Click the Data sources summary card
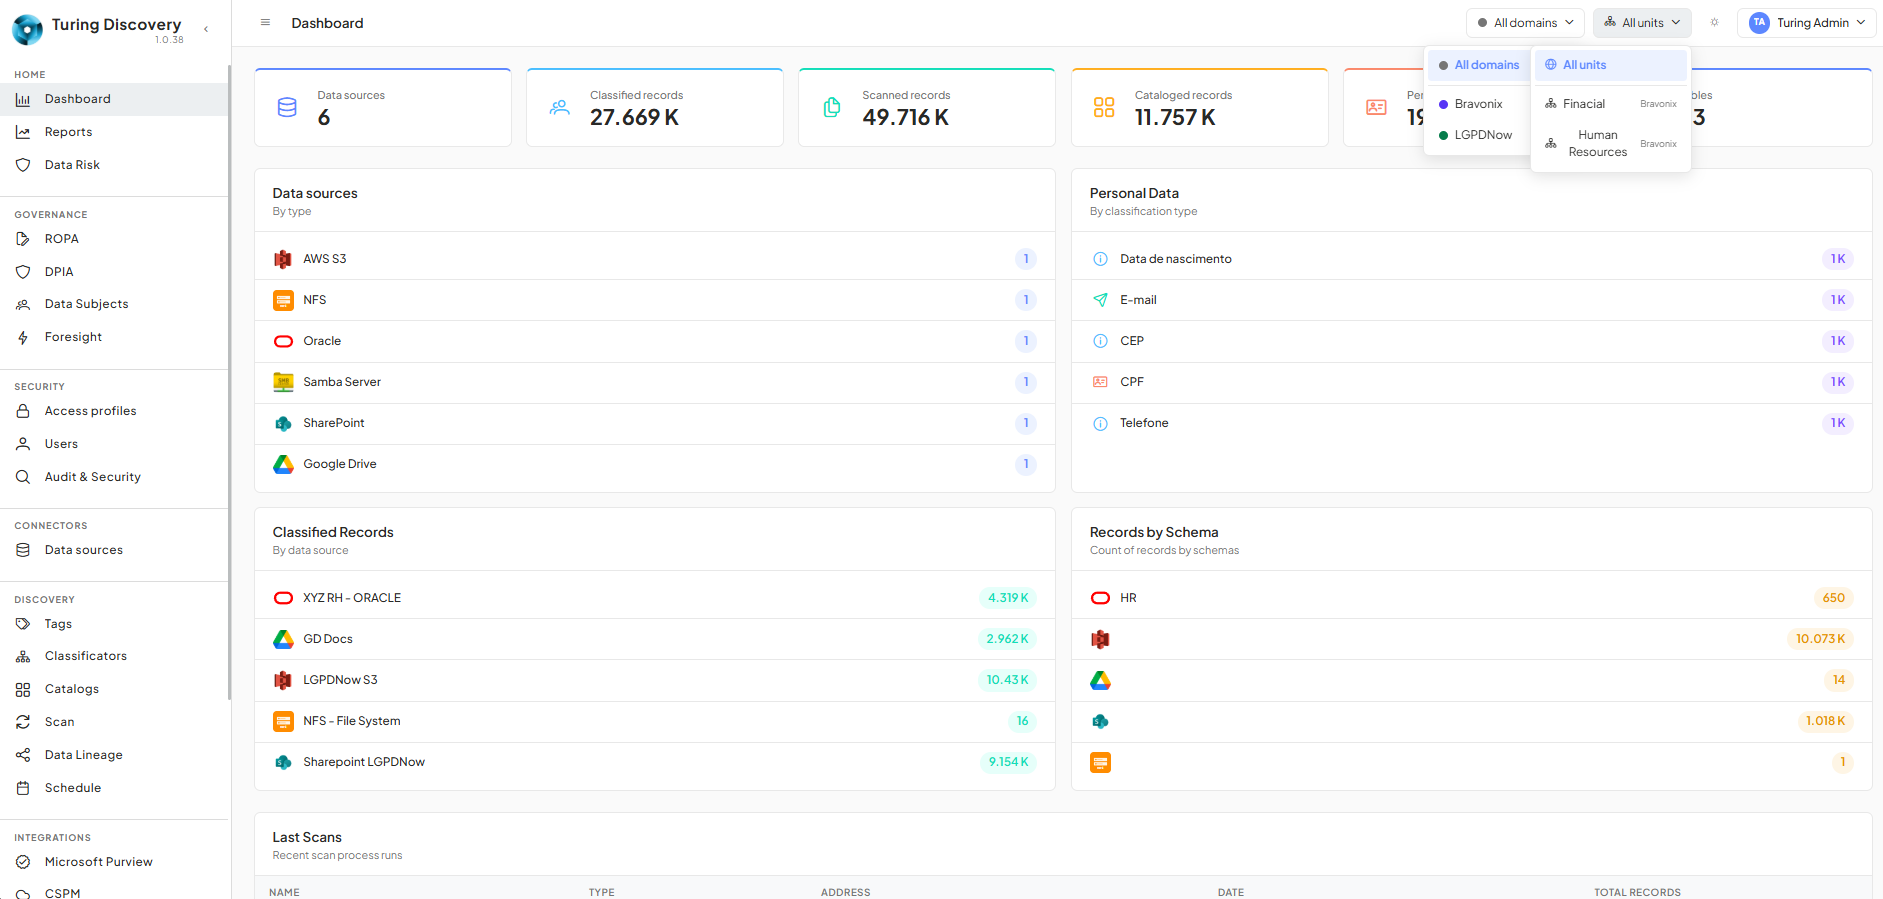Screen dimensions: 1883x899 pos(383,107)
